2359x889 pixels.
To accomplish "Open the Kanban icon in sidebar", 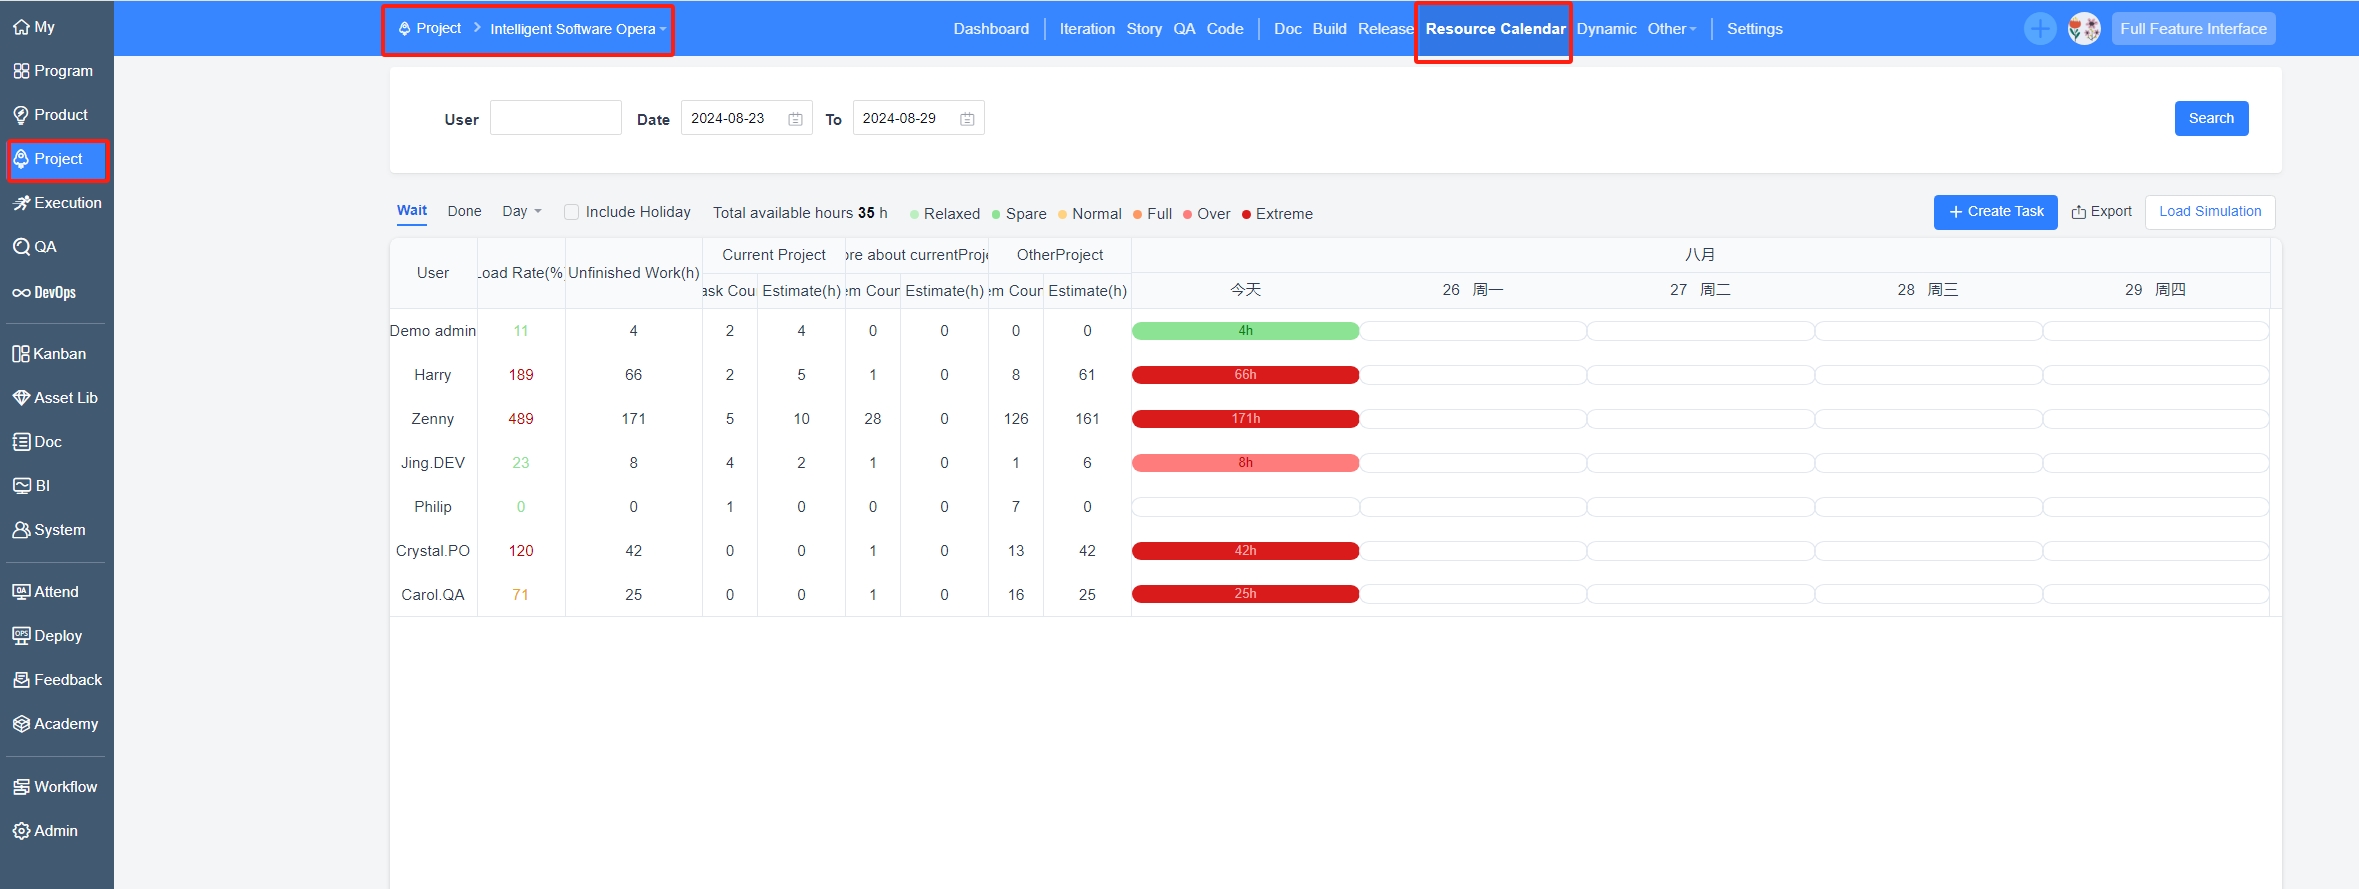I will pyautogui.click(x=21, y=354).
